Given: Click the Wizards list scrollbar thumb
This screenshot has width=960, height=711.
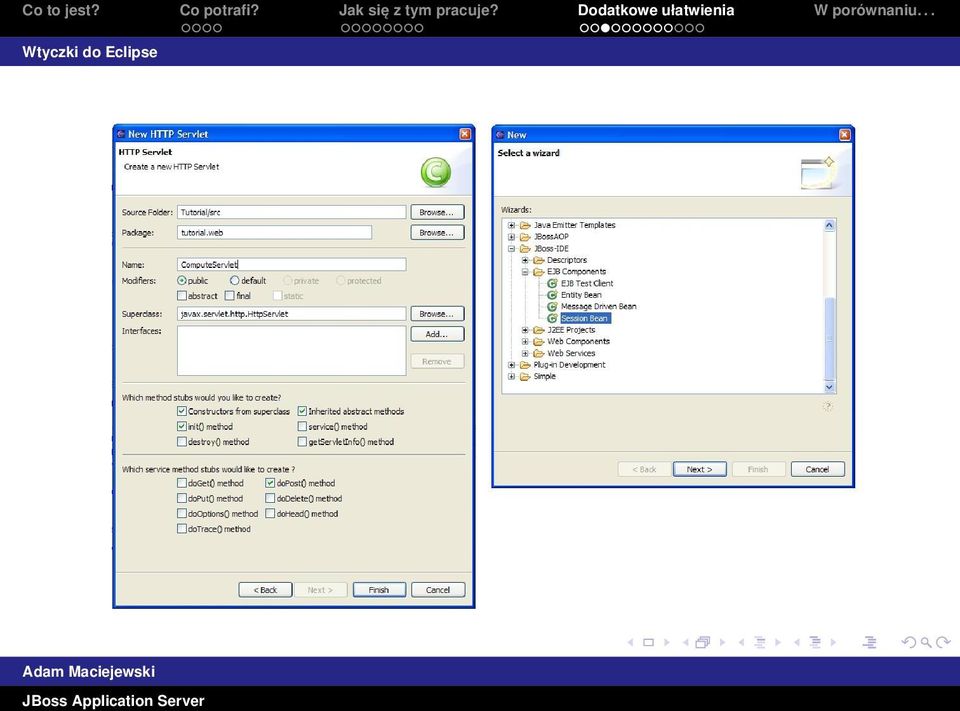Looking at the screenshot, I should 830,339.
